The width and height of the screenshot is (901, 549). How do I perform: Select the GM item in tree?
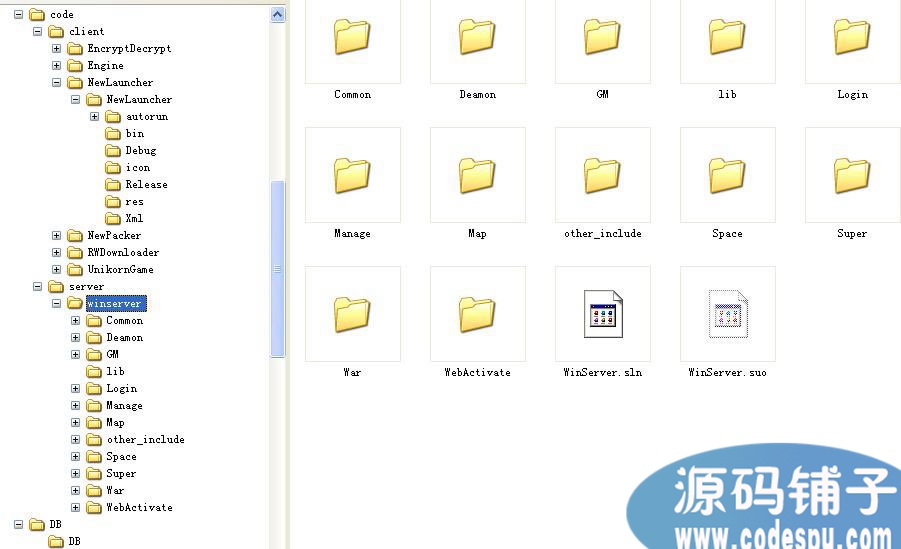(113, 354)
